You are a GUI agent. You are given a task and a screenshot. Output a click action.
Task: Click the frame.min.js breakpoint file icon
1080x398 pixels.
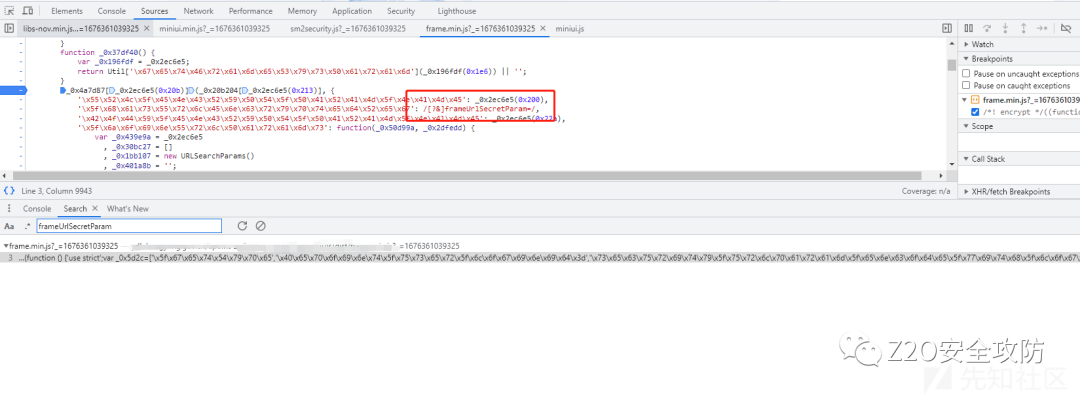[x=975, y=100]
